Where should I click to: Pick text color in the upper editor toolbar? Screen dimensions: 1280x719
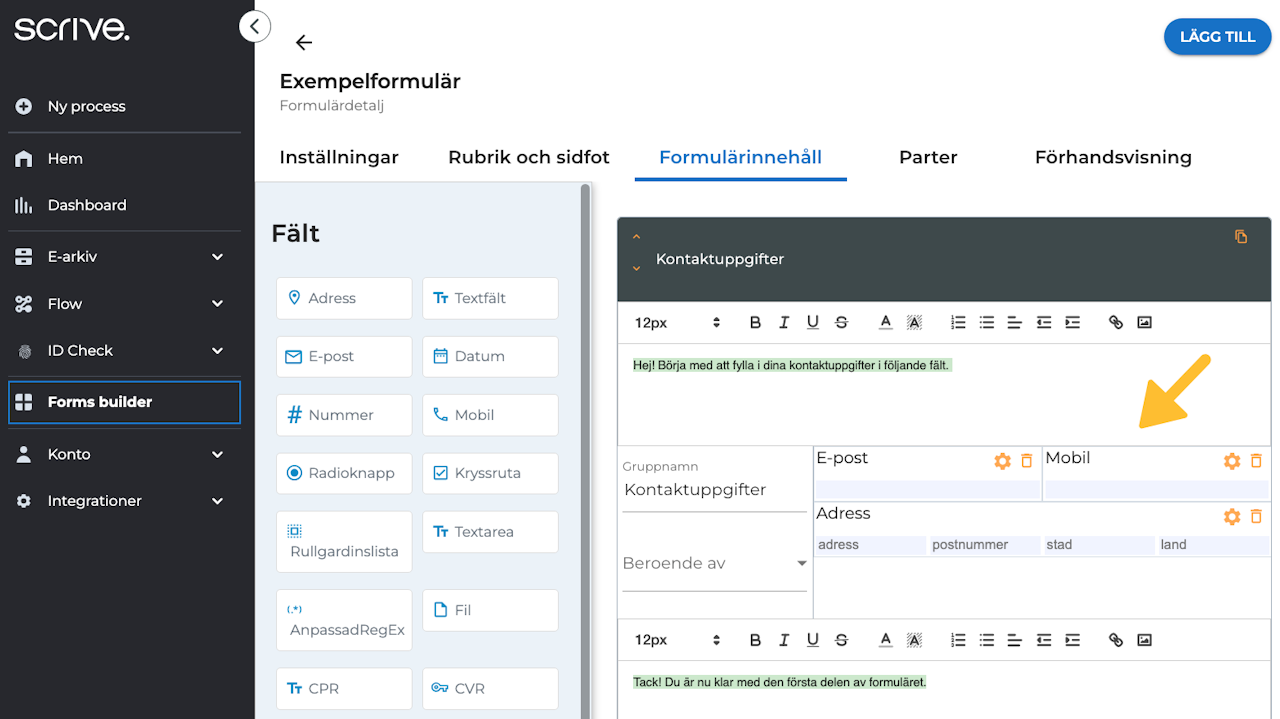[885, 322]
